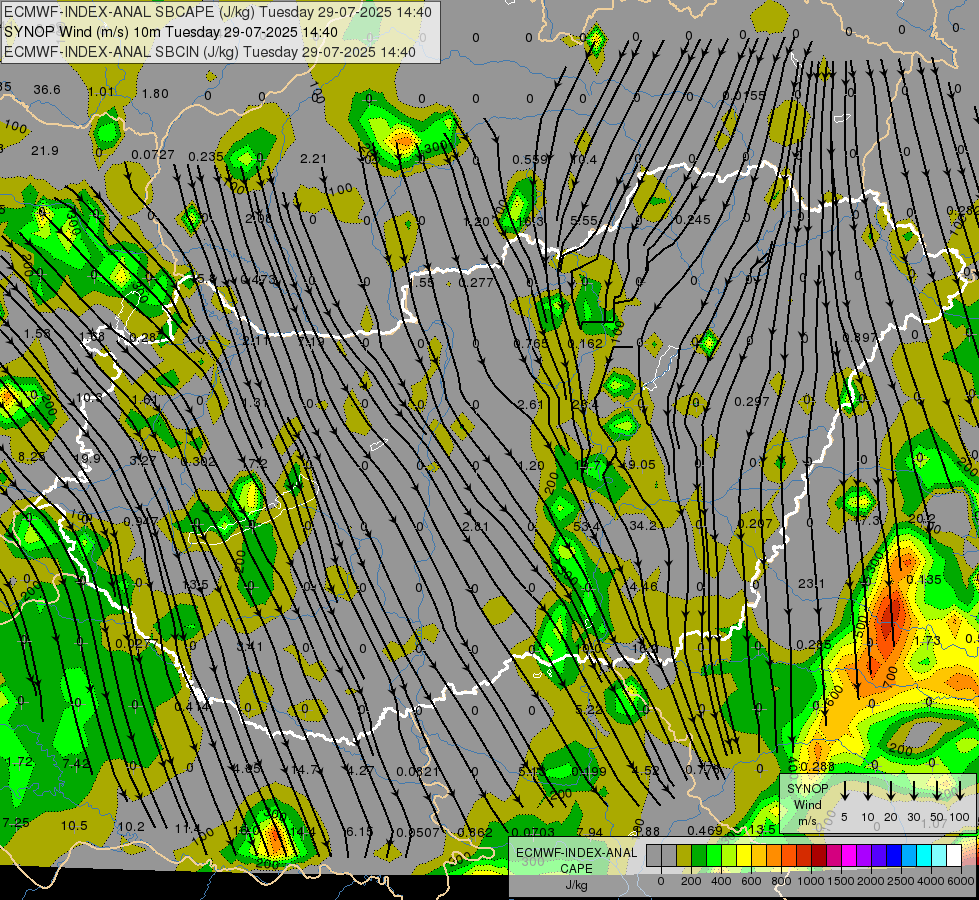The height and width of the screenshot is (900, 979).
Task: Select the white CAPE legend swatch
Action: 953,855
